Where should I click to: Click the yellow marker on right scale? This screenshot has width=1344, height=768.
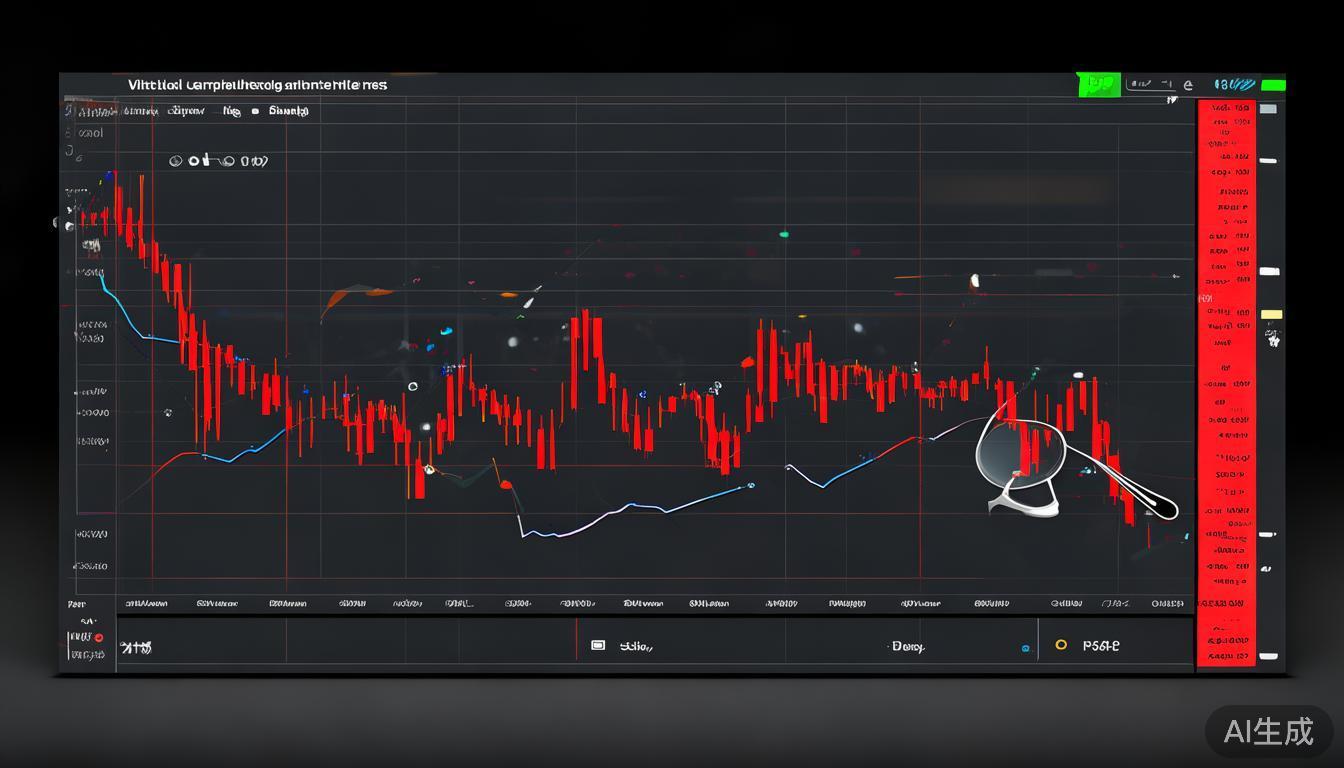(x=1271, y=315)
